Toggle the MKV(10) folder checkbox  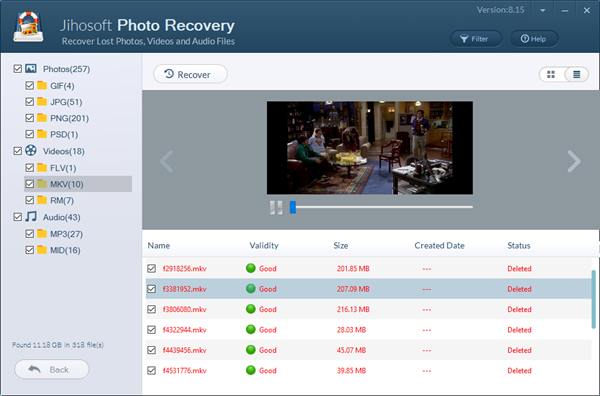[29, 184]
